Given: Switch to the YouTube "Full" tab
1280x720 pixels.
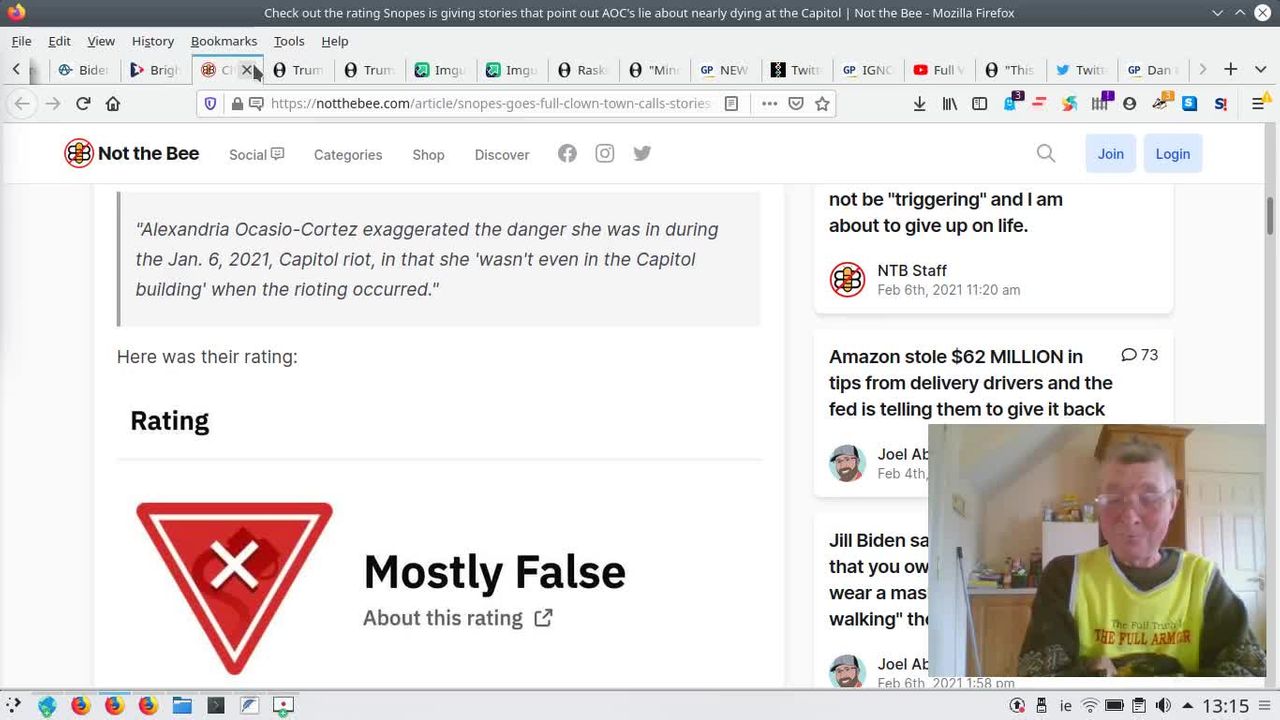Looking at the screenshot, I should (937, 70).
